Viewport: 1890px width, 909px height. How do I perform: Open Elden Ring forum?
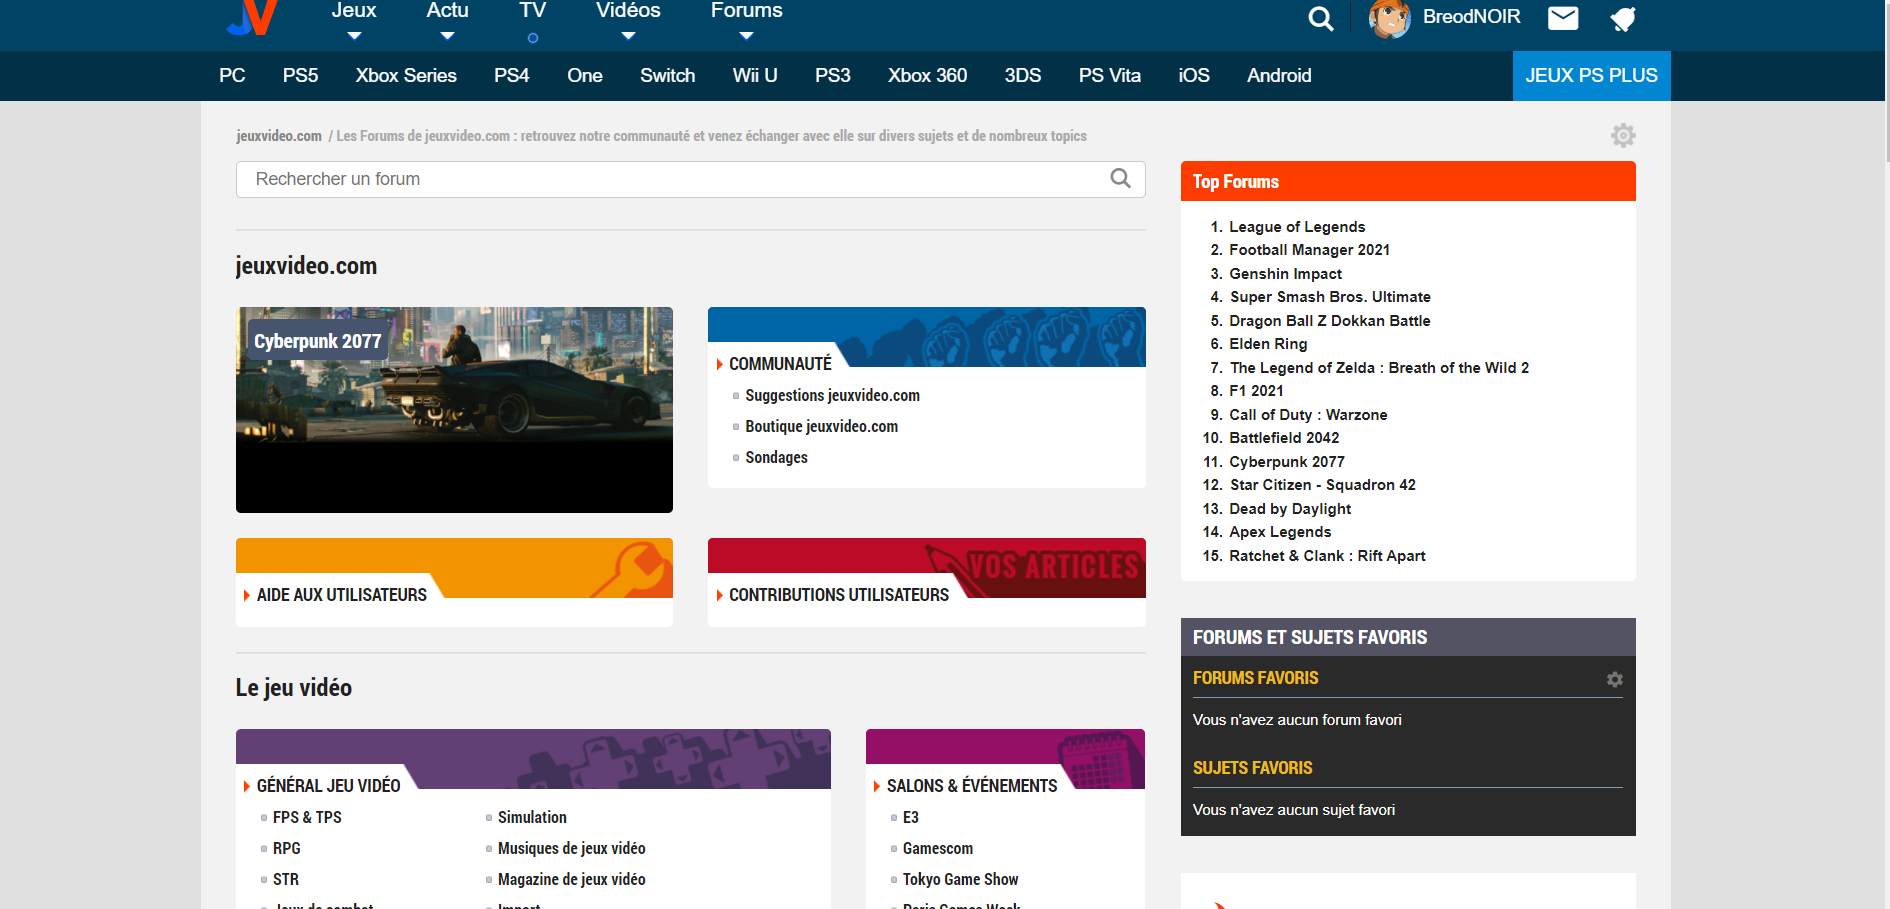click(1268, 344)
